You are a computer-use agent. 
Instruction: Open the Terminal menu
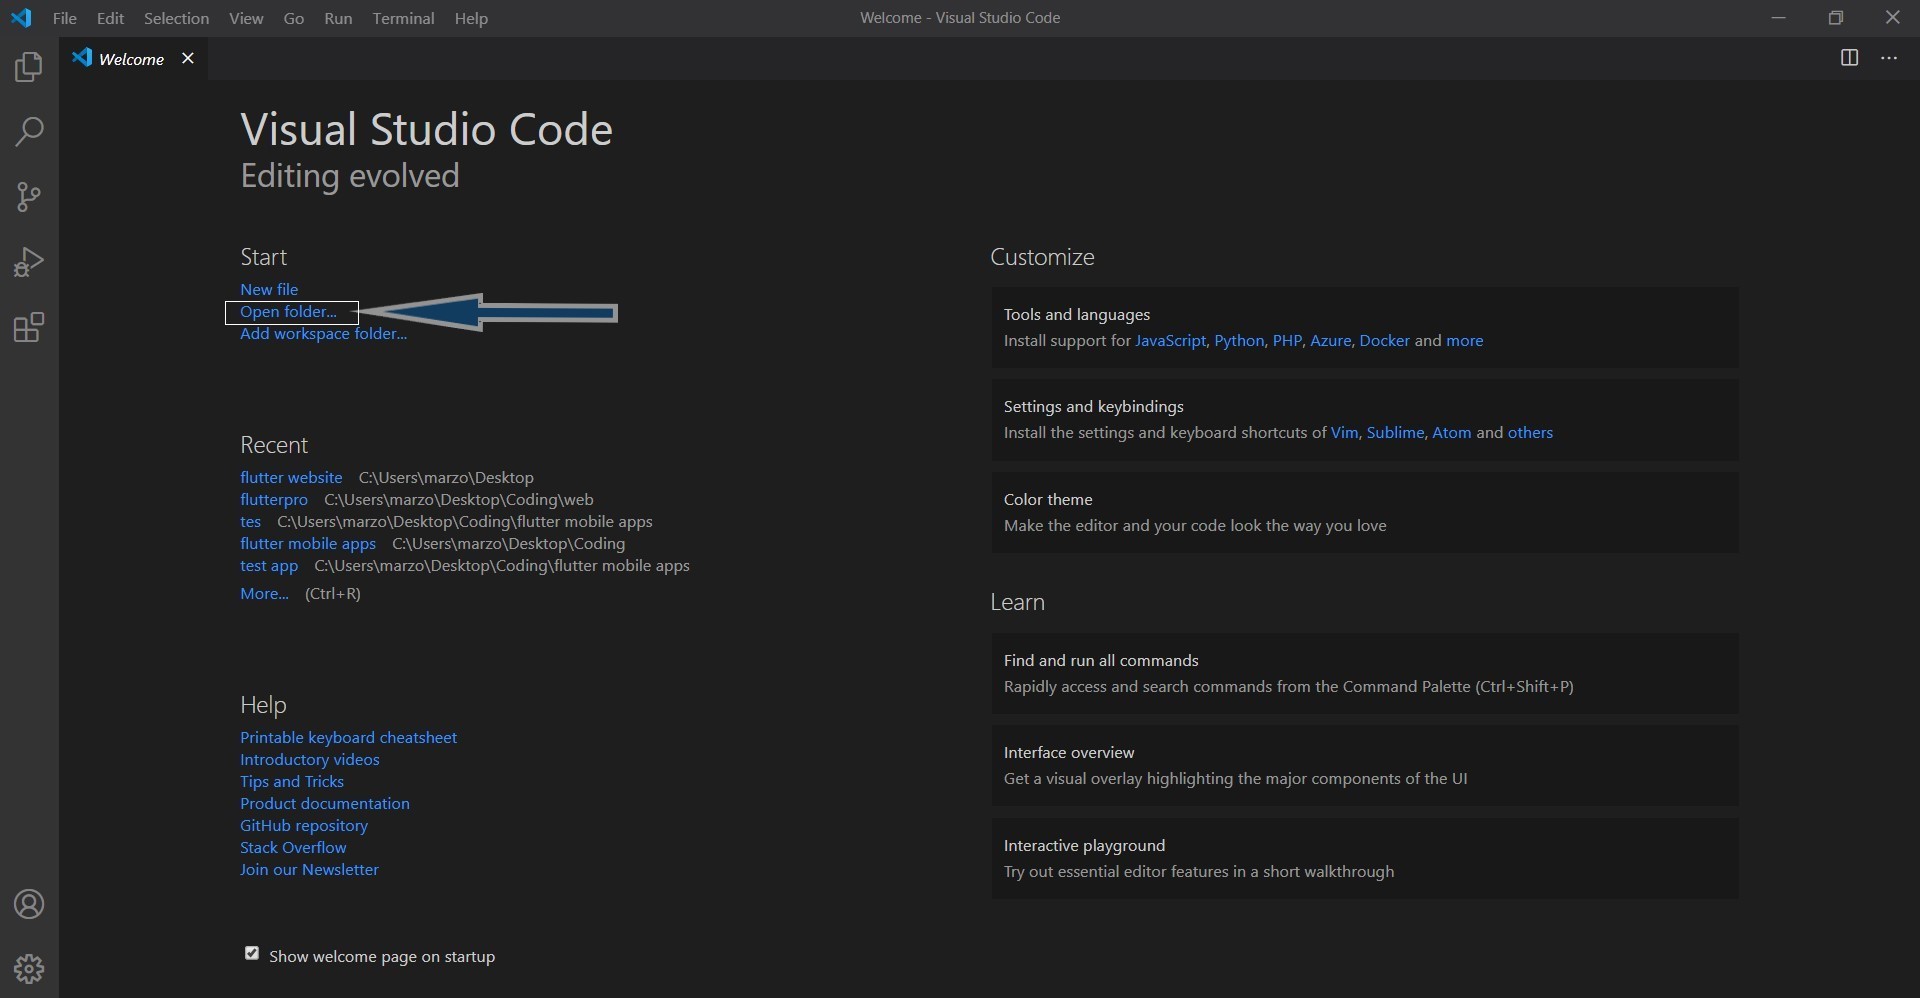(403, 18)
